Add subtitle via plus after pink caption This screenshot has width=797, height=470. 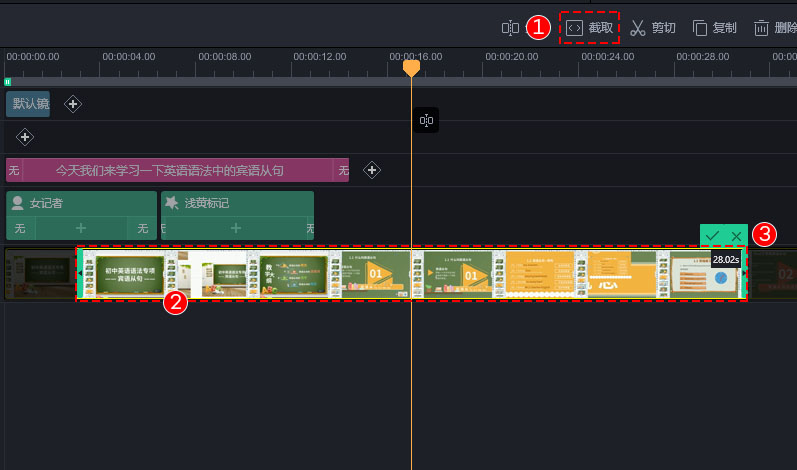(372, 170)
